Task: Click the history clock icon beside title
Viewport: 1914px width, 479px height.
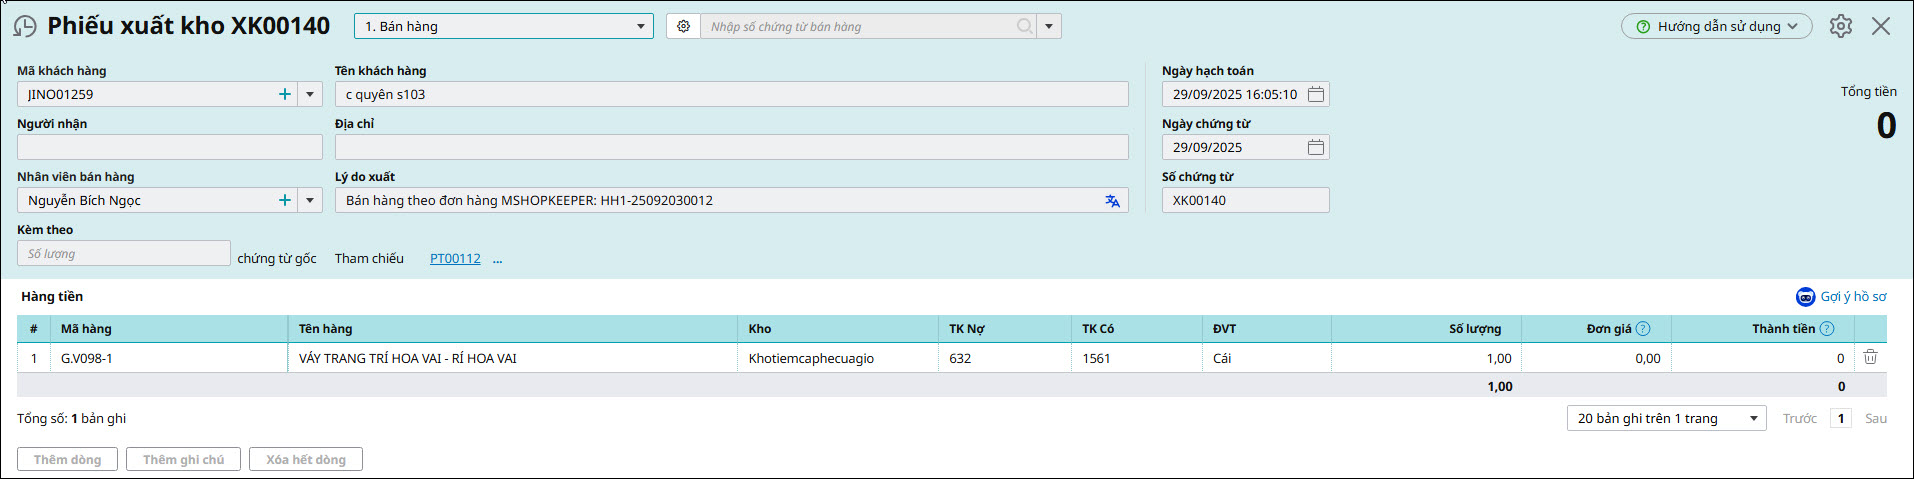Action: [x=25, y=27]
